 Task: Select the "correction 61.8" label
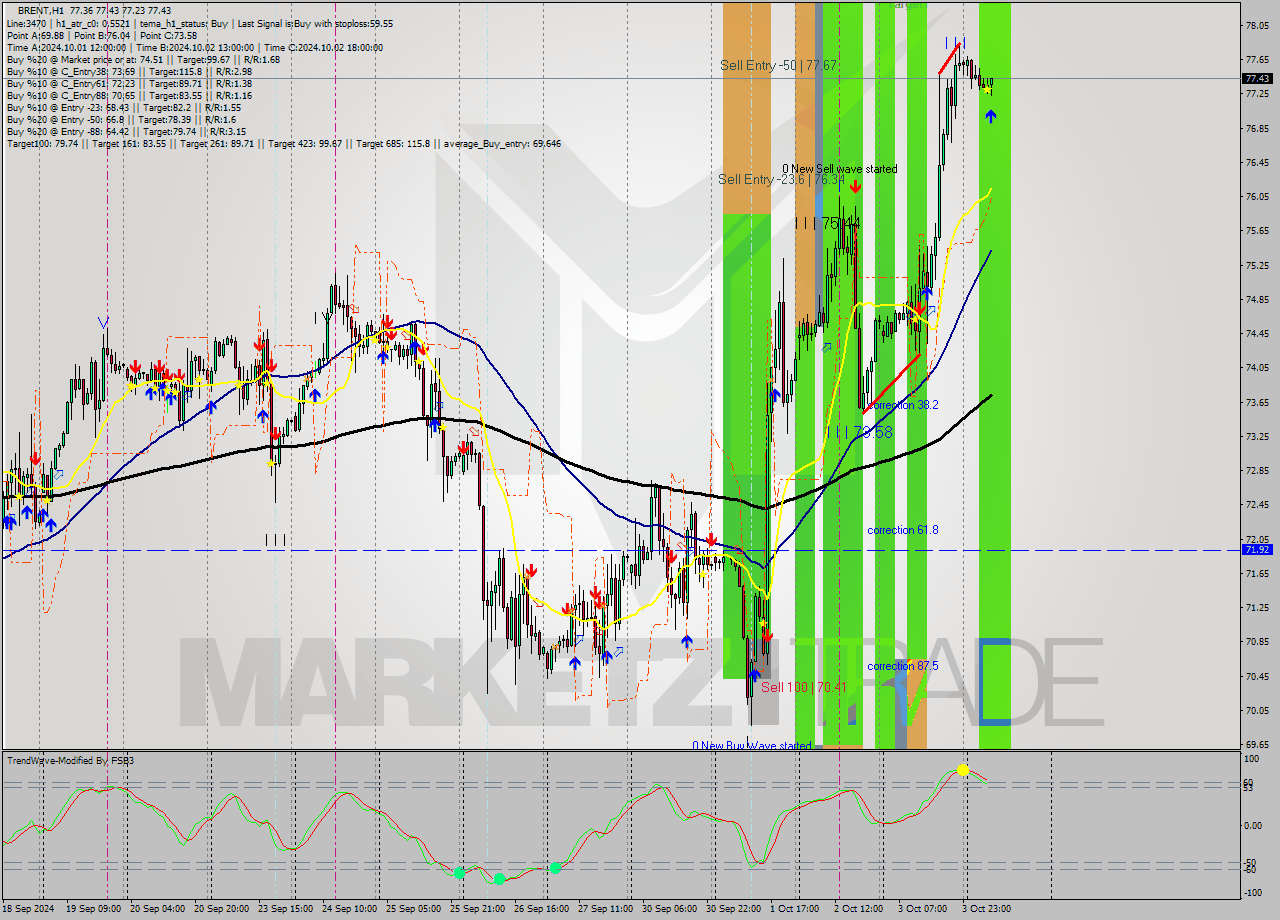[903, 530]
